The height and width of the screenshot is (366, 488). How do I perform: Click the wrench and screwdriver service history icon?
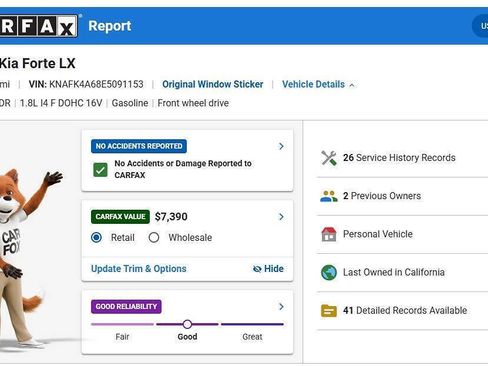(329, 158)
